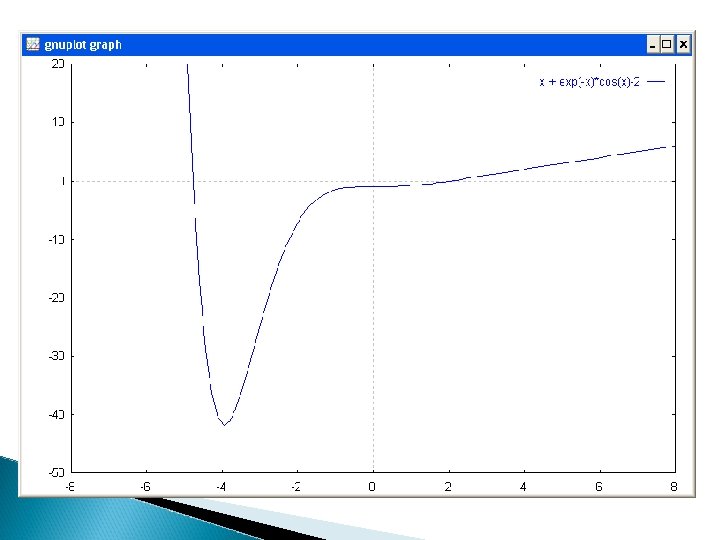Click the x-axis label 4
Viewport: 720px width, 540px height.
point(523,487)
